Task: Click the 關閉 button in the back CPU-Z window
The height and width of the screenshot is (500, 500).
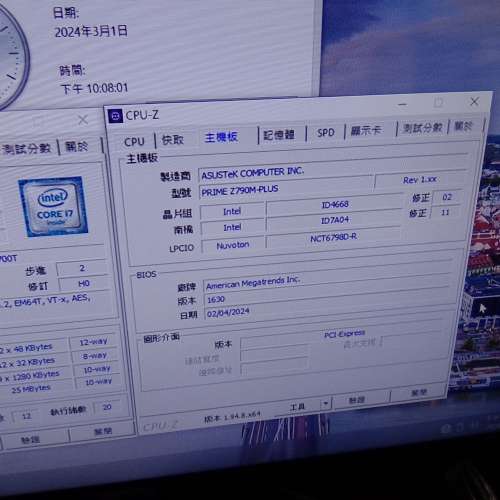Action: (x=102, y=431)
